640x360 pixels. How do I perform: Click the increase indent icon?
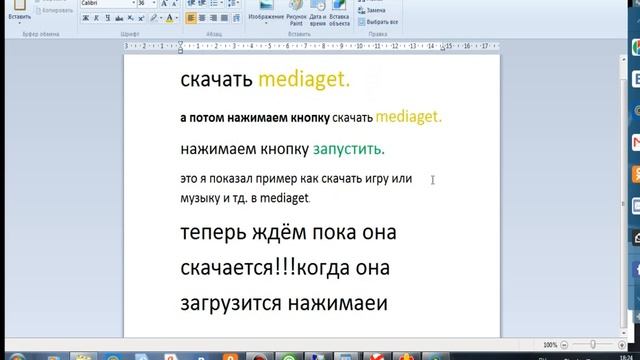(202, 4)
